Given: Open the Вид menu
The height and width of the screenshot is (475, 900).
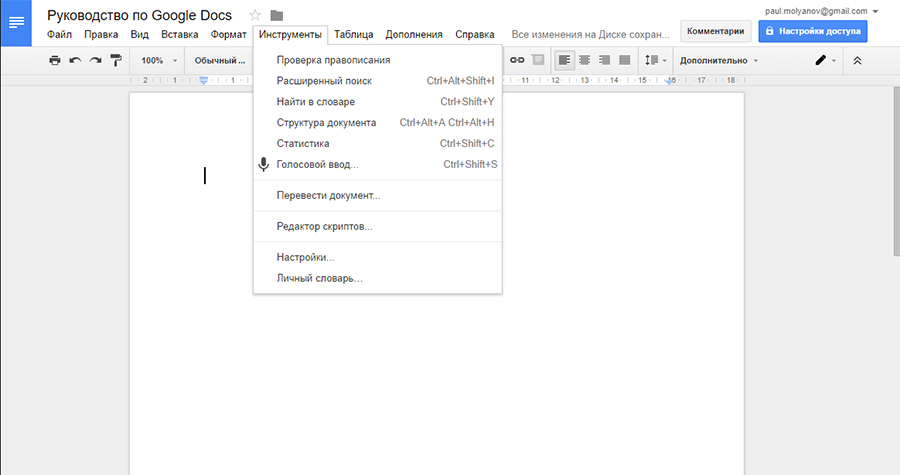Looking at the screenshot, I should [x=139, y=34].
